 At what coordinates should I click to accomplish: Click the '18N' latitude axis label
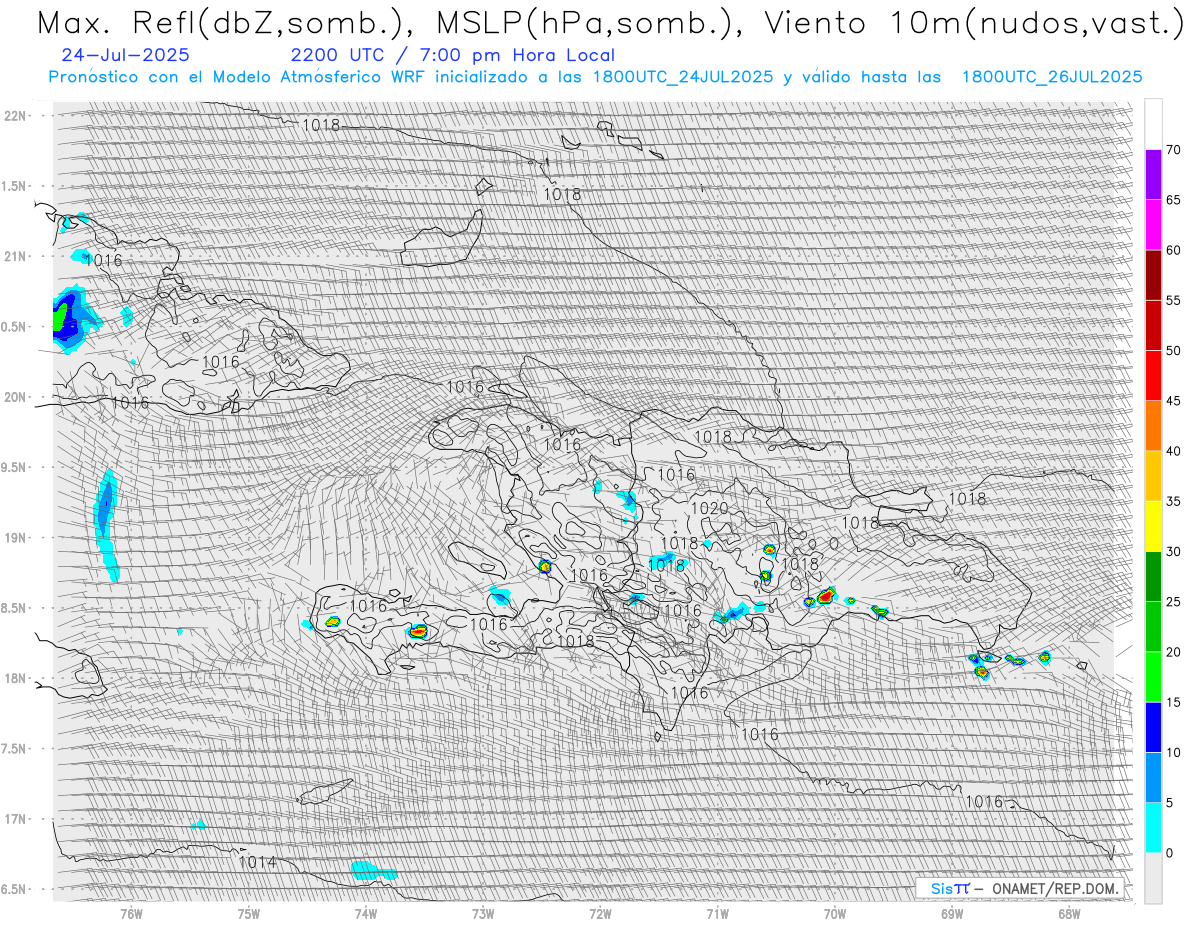(x=17, y=678)
